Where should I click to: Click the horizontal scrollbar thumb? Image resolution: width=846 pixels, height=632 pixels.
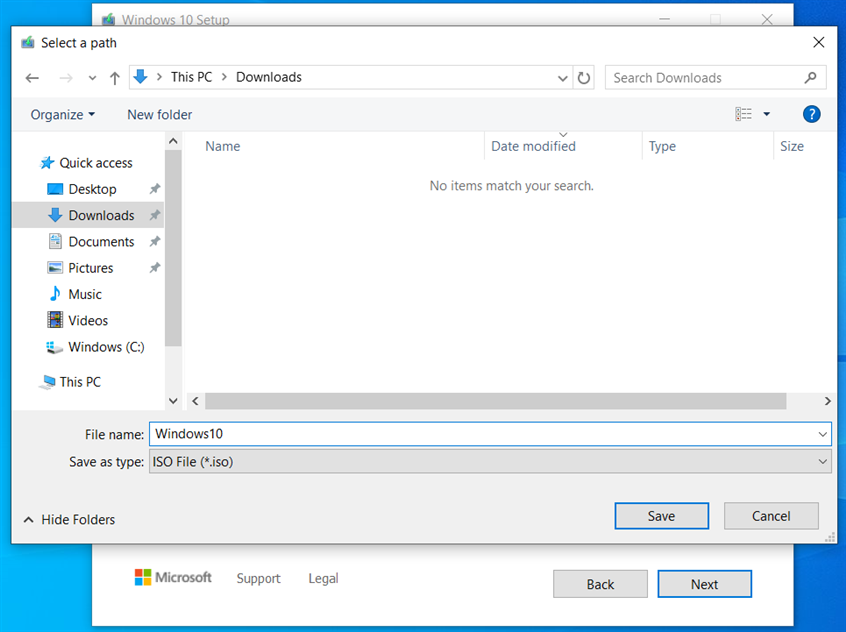tap(495, 401)
